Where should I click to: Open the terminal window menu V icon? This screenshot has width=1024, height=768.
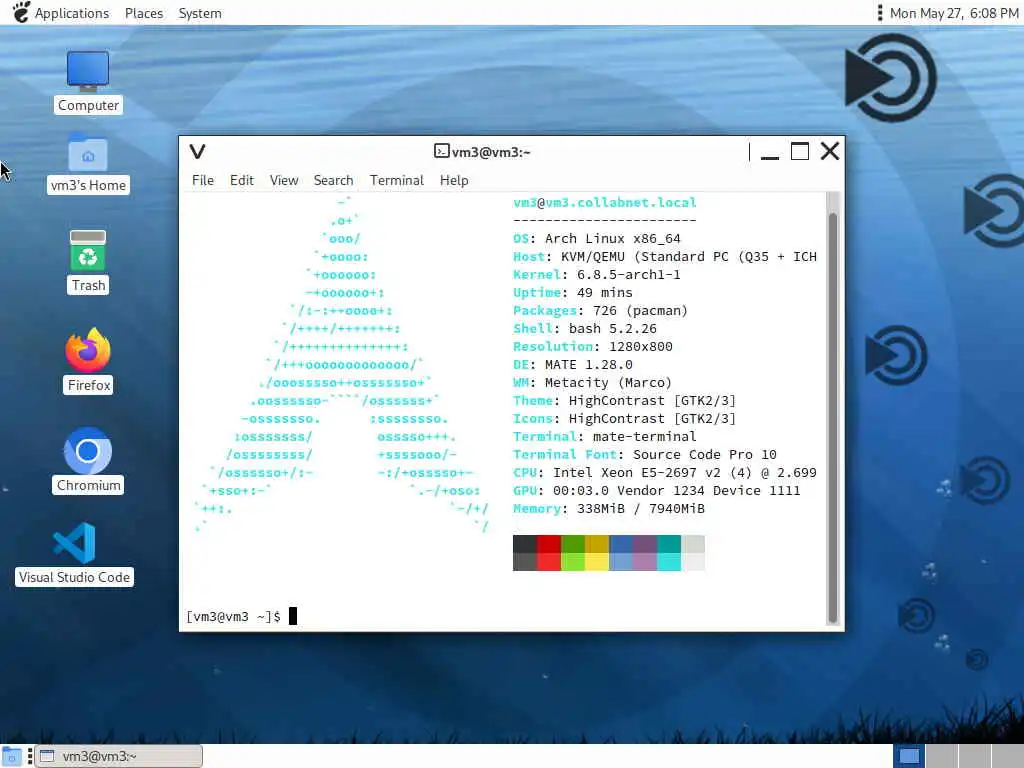pyautogui.click(x=197, y=152)
